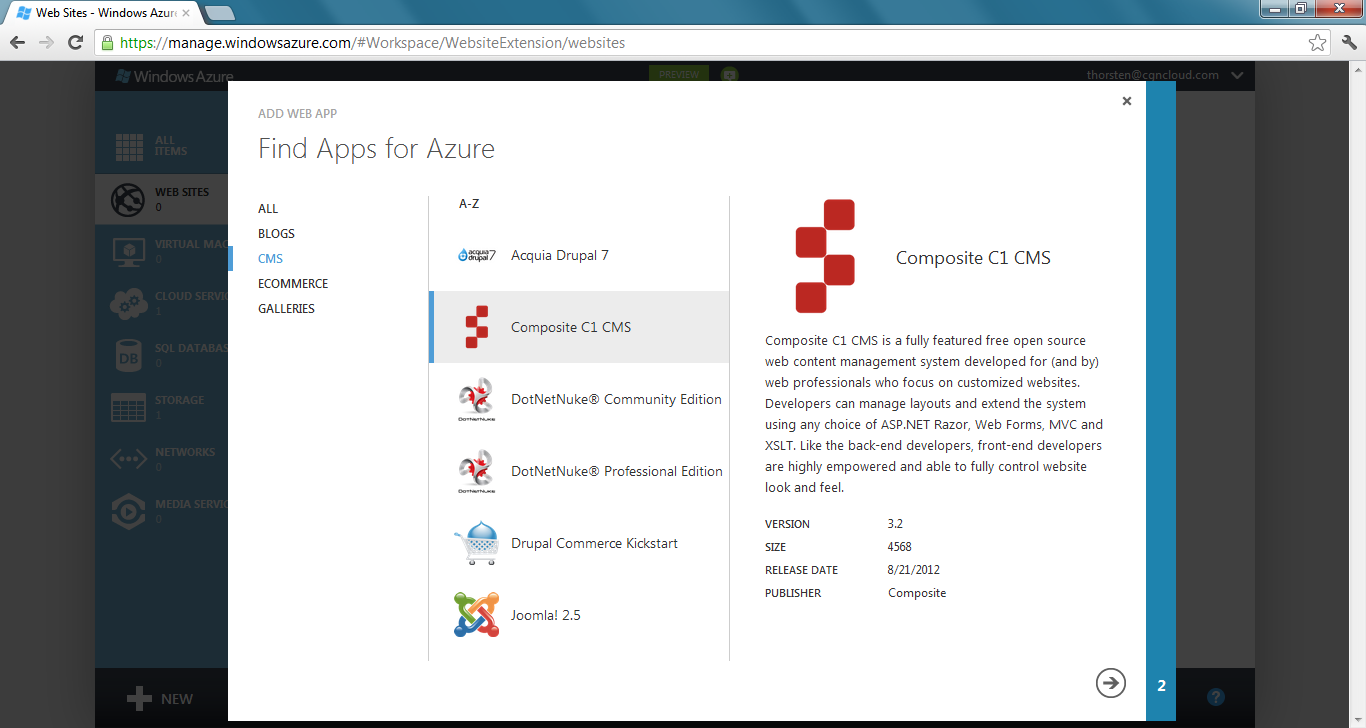Viewport: 1366px width, 728px height.
Task: Reload the page with refresh button
Action: (x=75, y=43)
